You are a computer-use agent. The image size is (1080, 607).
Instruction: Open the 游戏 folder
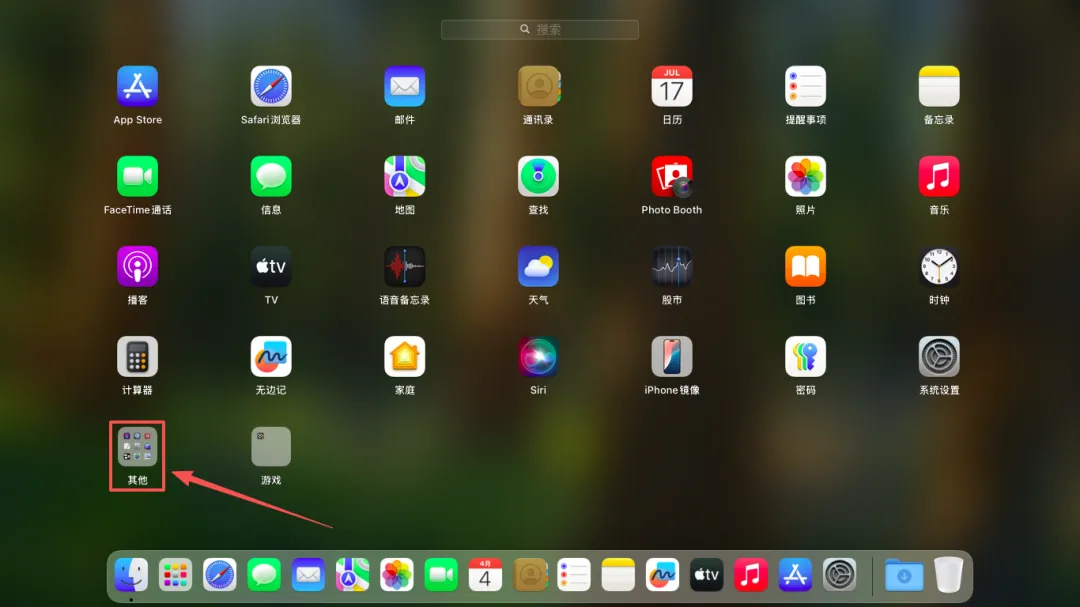click(271, 446)
